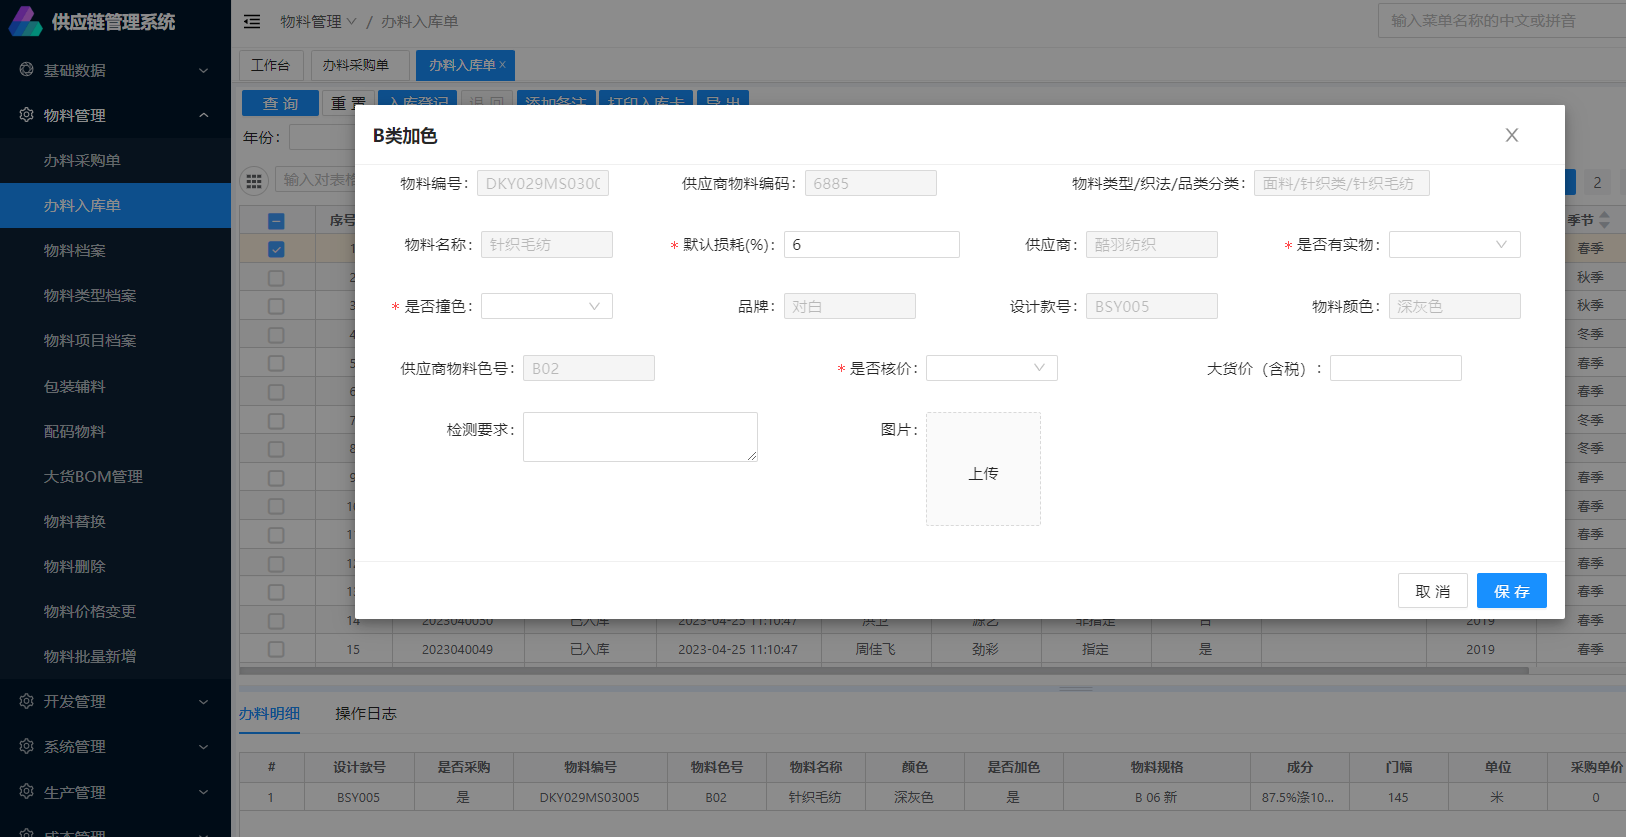Image resolution: width=1626 pixels, height=837 pixels.
Task: Click the grid column settings icon
Action: 254,181
